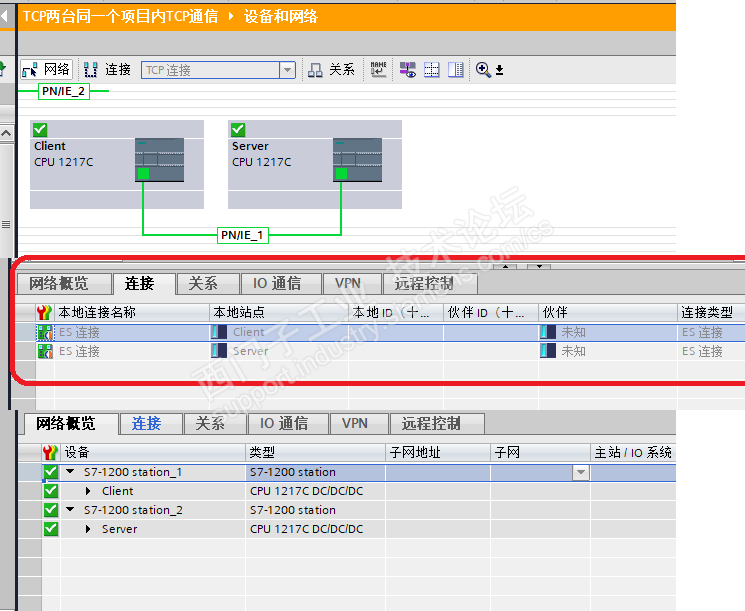Click the remember layout split-pane icon
Screen dimensions: 745x611
click(x=456, y=70)
